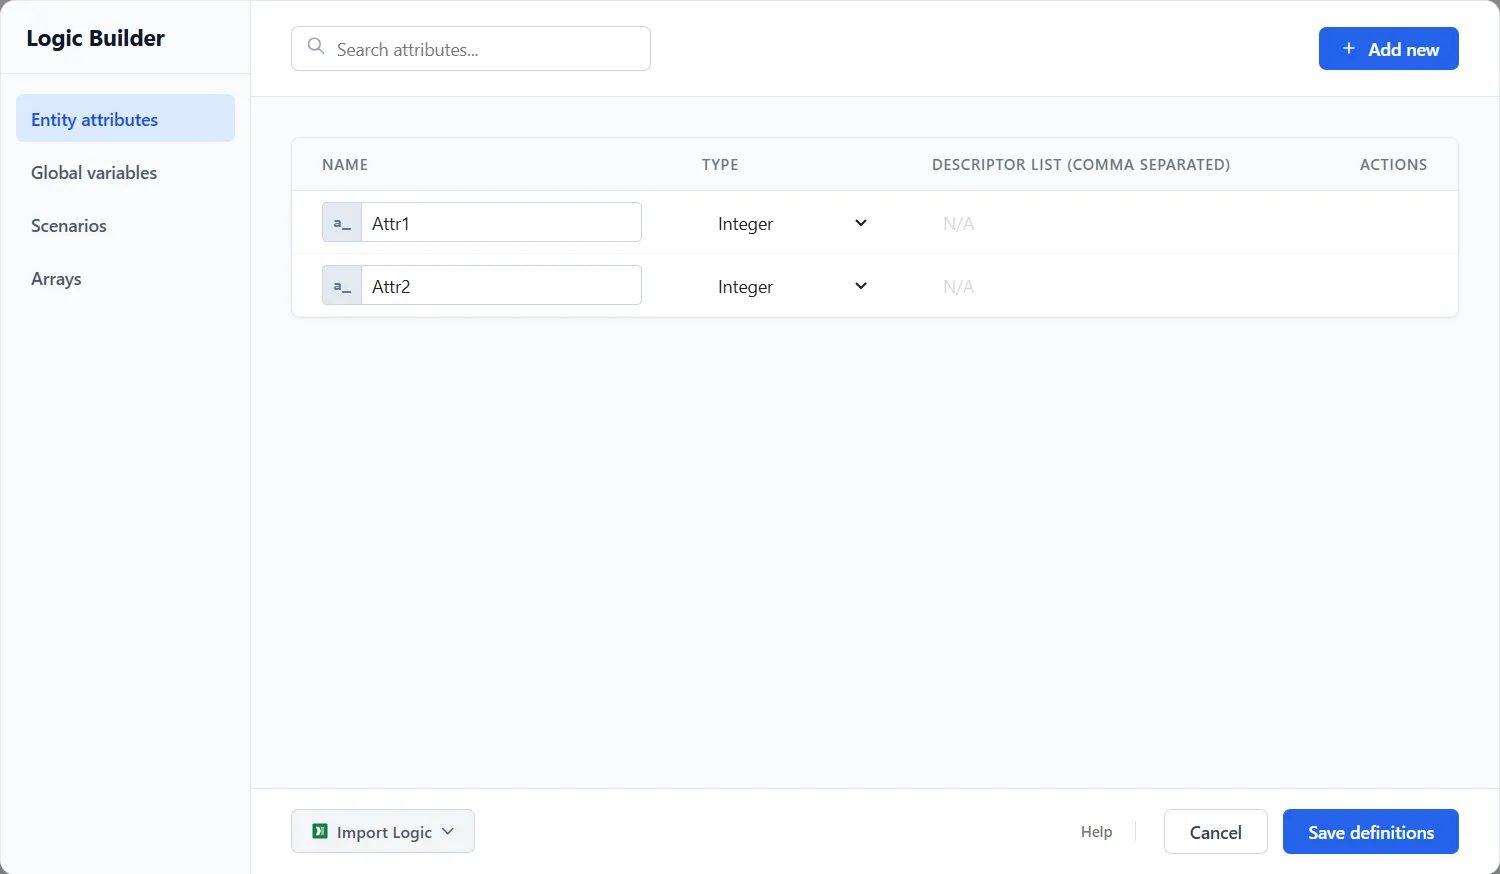Click the a_ prefix badge beside Attr1

point(342,222)
